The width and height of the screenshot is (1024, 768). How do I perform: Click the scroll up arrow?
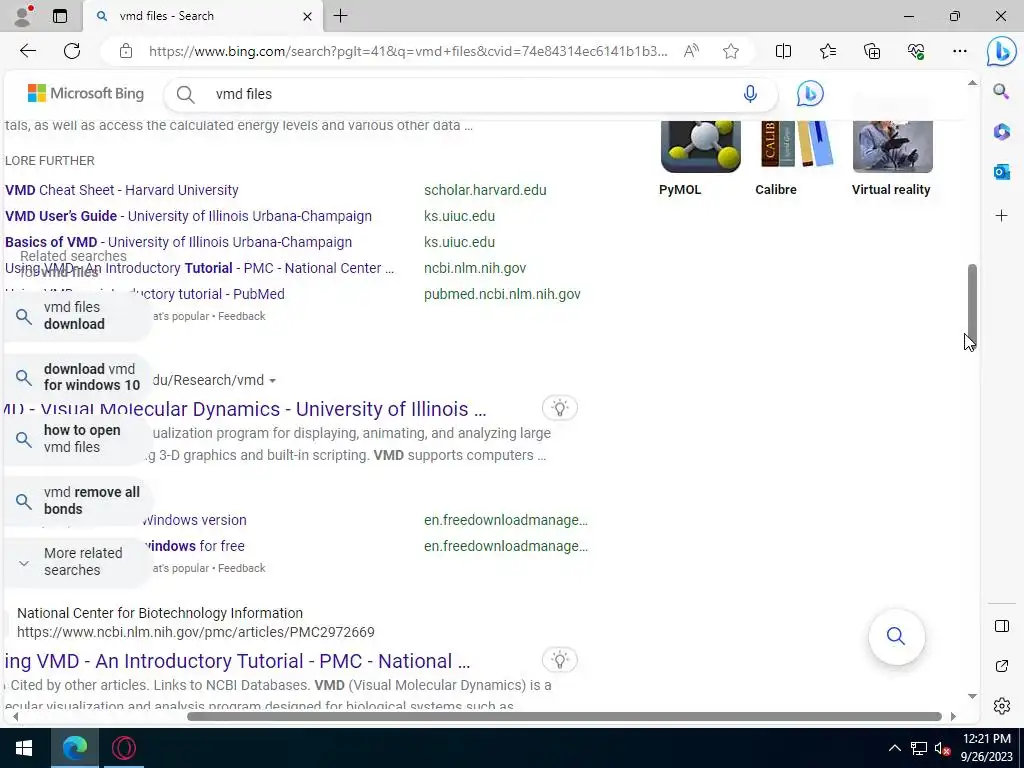[972, 83]
